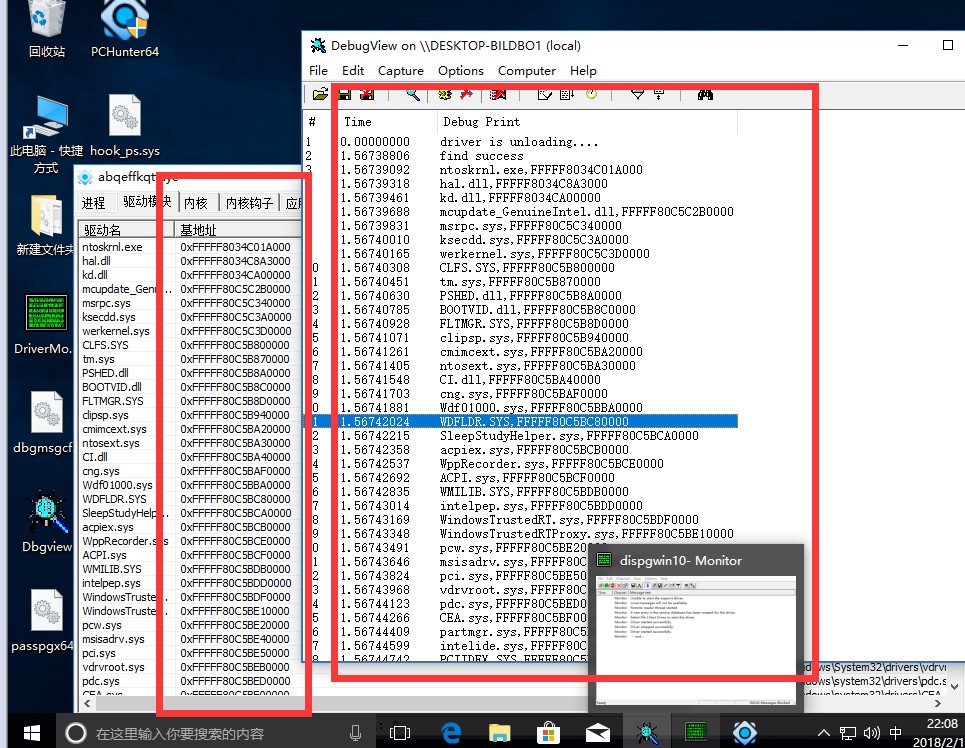This screenshot has width=965, height=748.
Task: Switch to the 内核 tab in PCHunter
Action: click(x=196, y=203)
